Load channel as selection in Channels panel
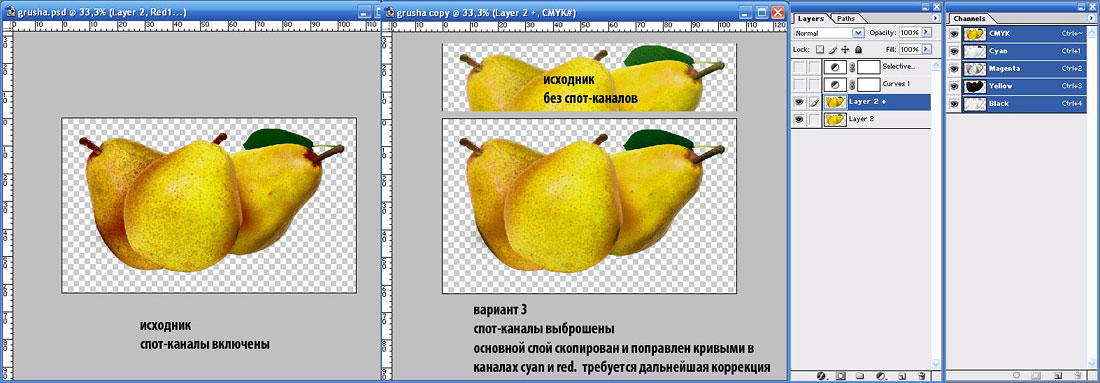This screenshot has width=1100, height=383. click(1017, 375)
